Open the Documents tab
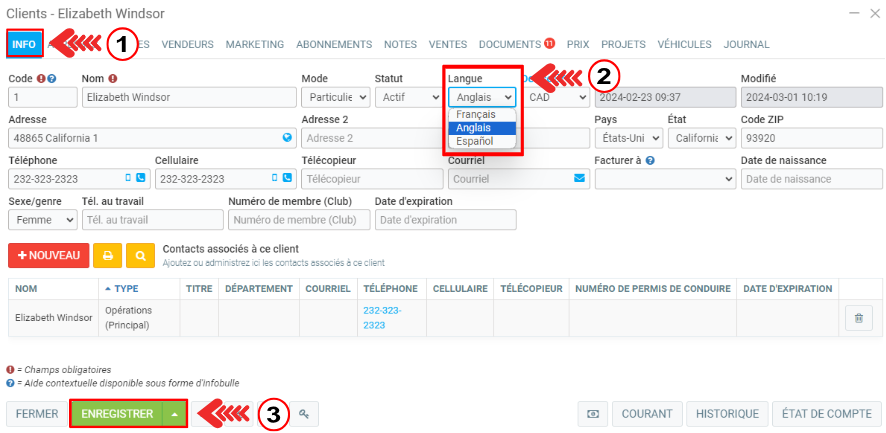 coord(510,45)
